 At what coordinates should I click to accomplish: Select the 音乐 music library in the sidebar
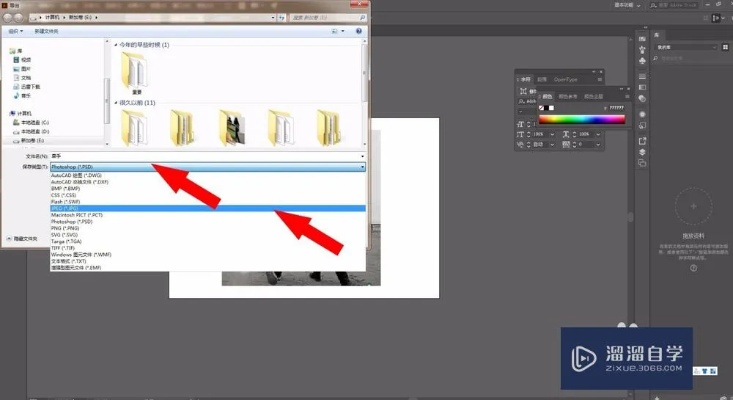[x=22, y=96]
